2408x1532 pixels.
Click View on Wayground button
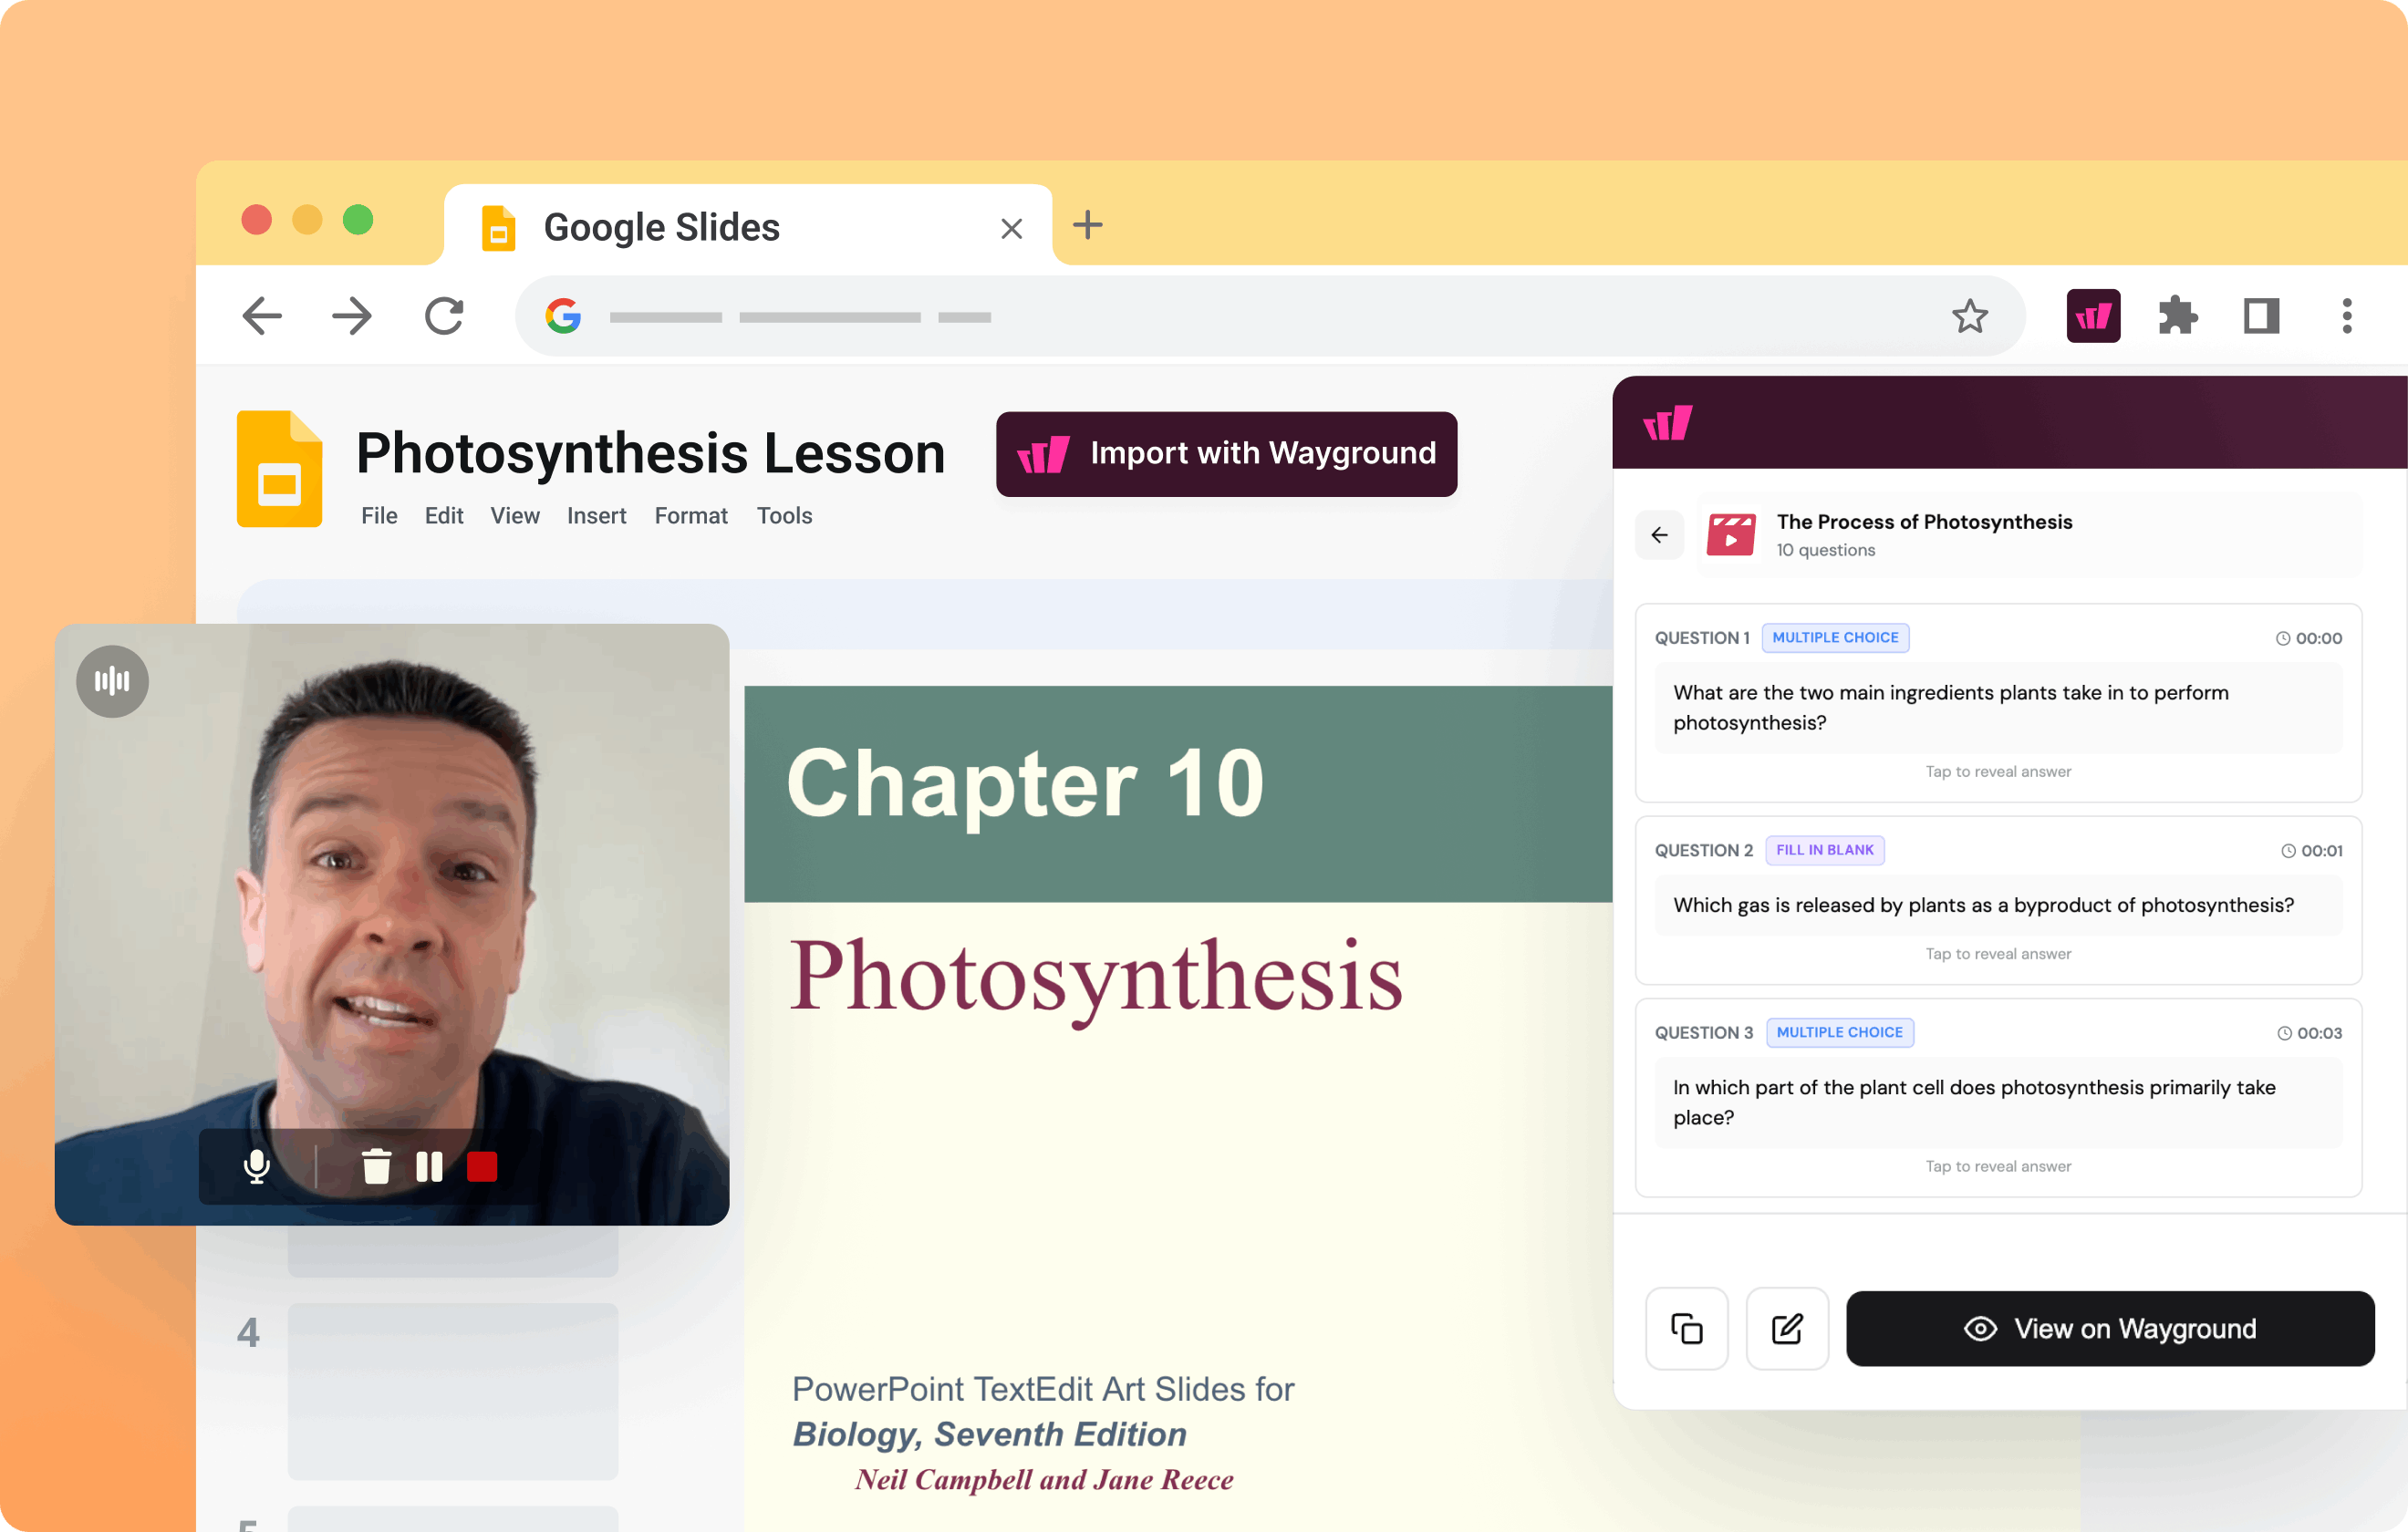tap(2110, 1328)
